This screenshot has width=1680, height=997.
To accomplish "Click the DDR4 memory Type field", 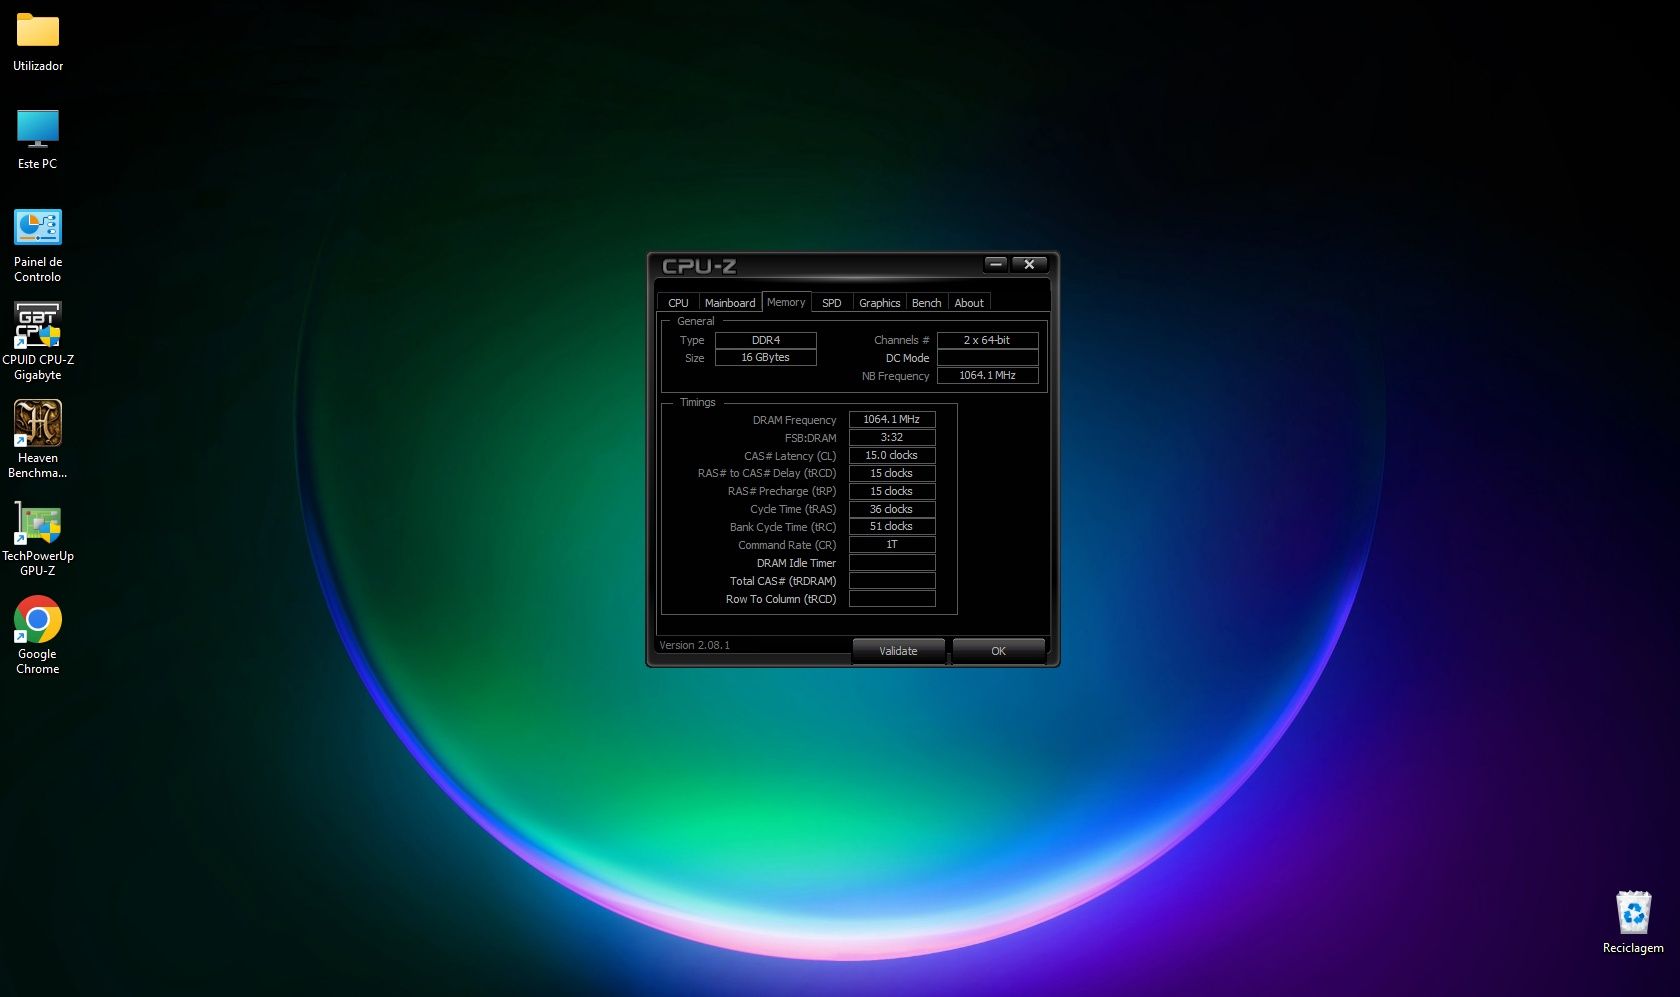I will tap(766, 340).
